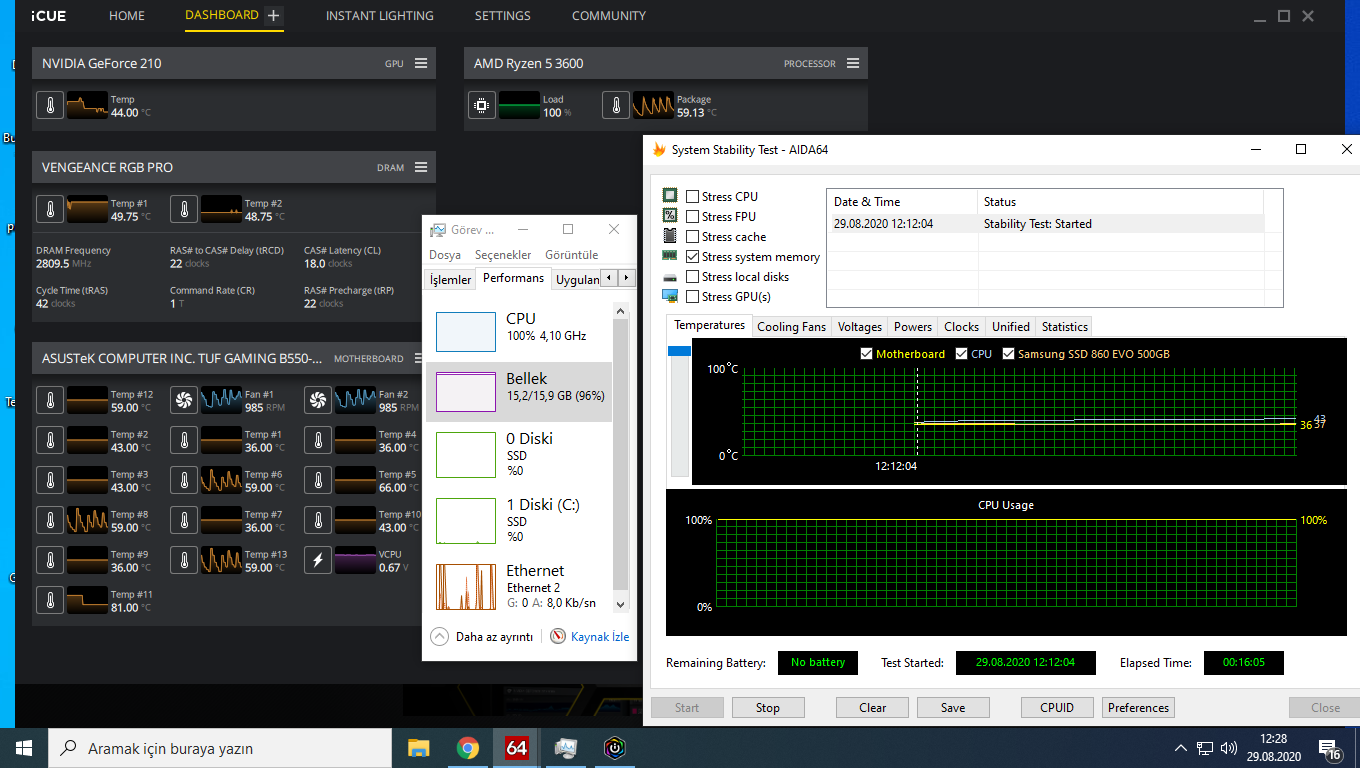Open VENGEANCE RGB PRO panel menu
This screenshot has width=1360, height=768.
pos(421,167)
